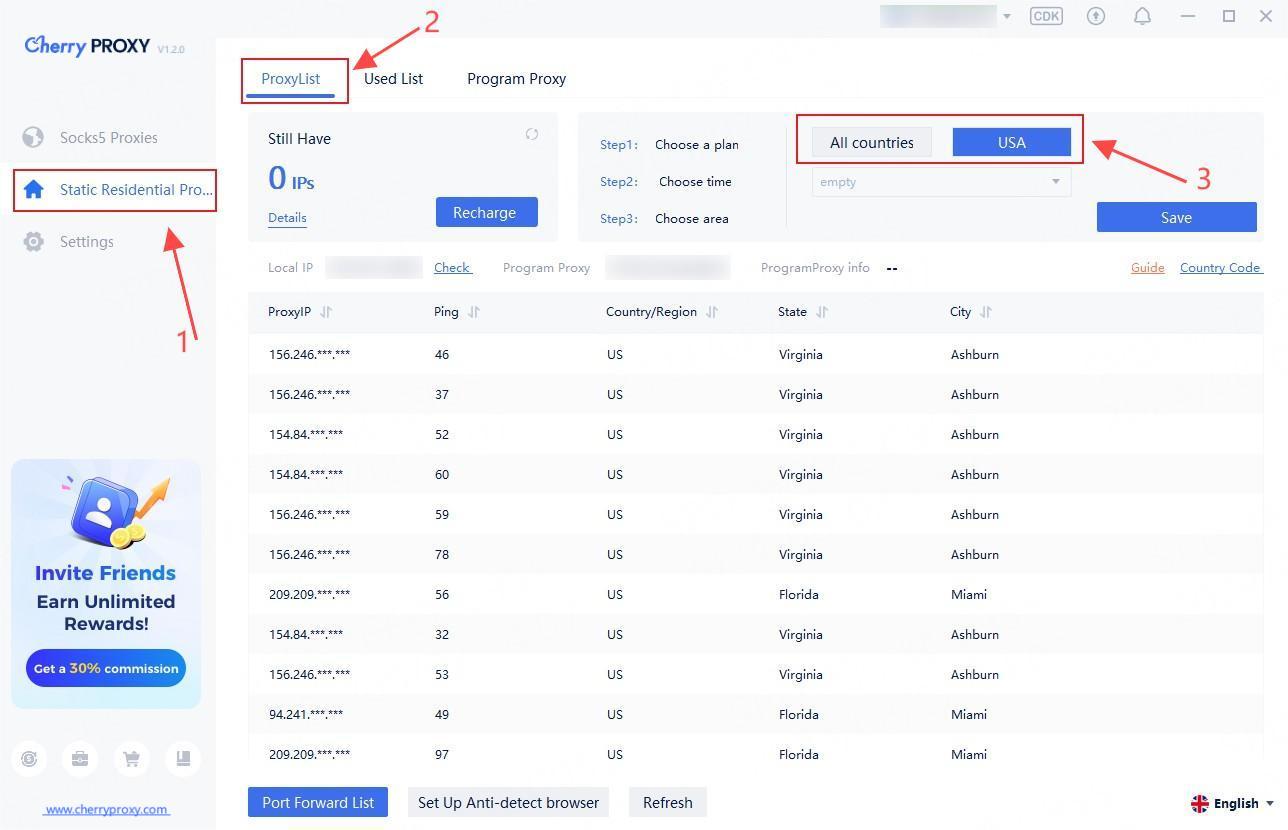Click the briefcase icon in sidebar

[80, 759]
